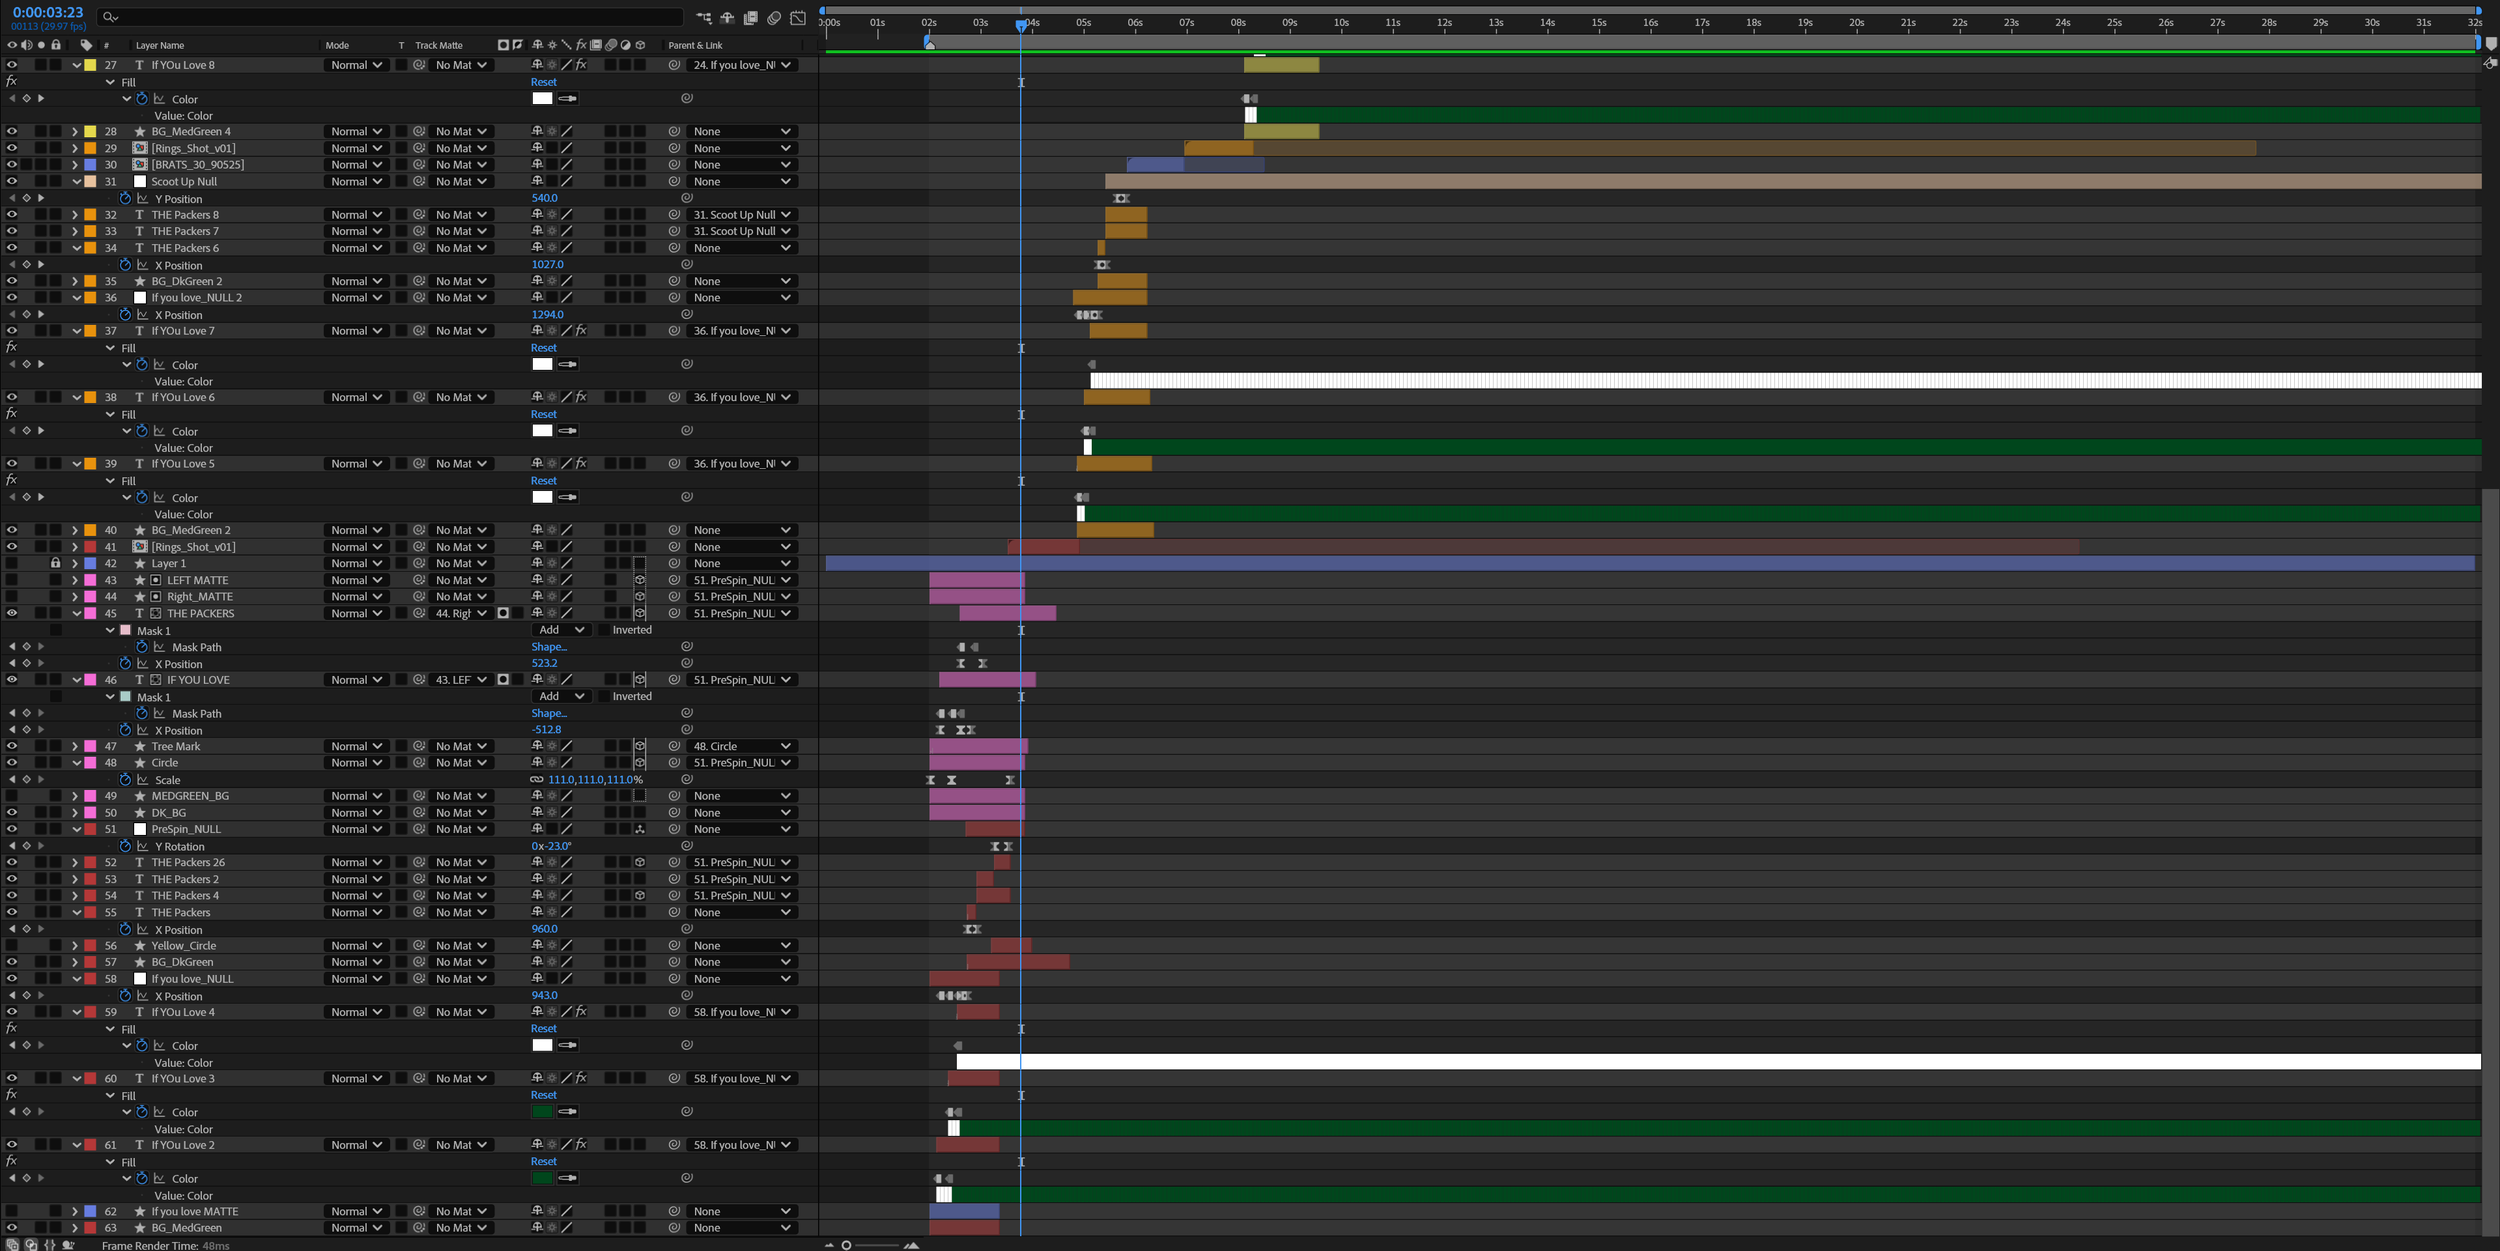The width and height of the screenshot is (2500, 1251).
Task: Click the timeline search field
Action: coord(390,17)
